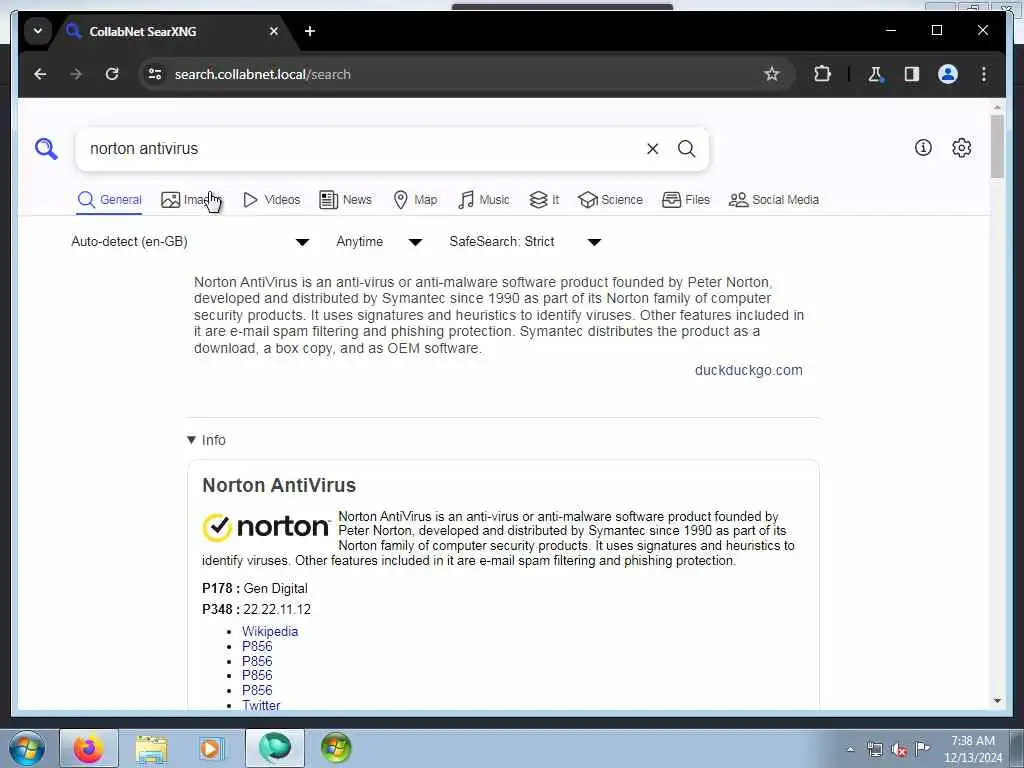Switch to the It search category
1024x768 pixels.
click(544, 200)
